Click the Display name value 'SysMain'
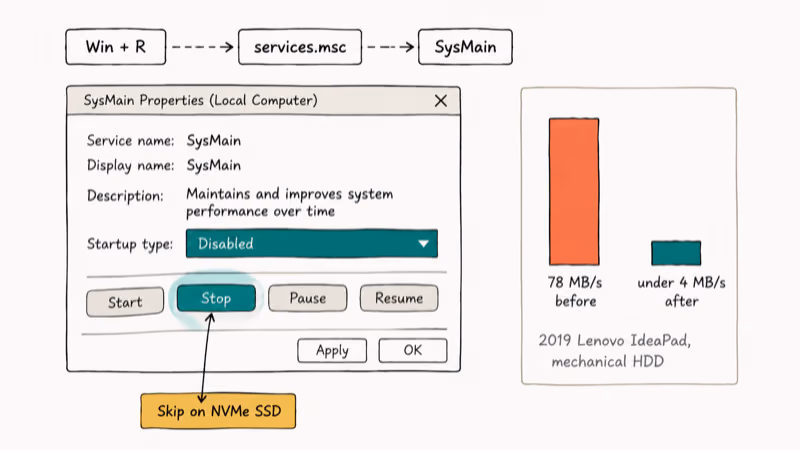The image size is (800, 450). (214, 165)
